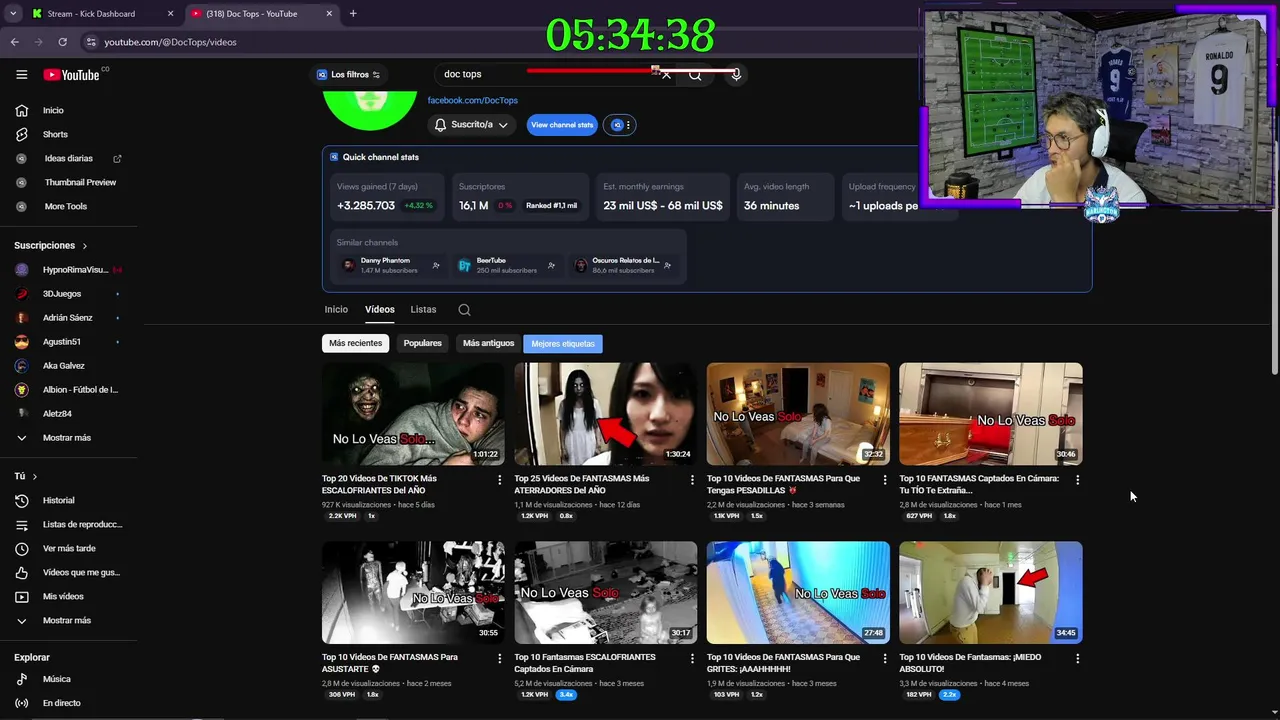Follow Oscuros Relatos similar channel icon
The height and width of the screenshot is (720, 1280).
click(667, 265)
